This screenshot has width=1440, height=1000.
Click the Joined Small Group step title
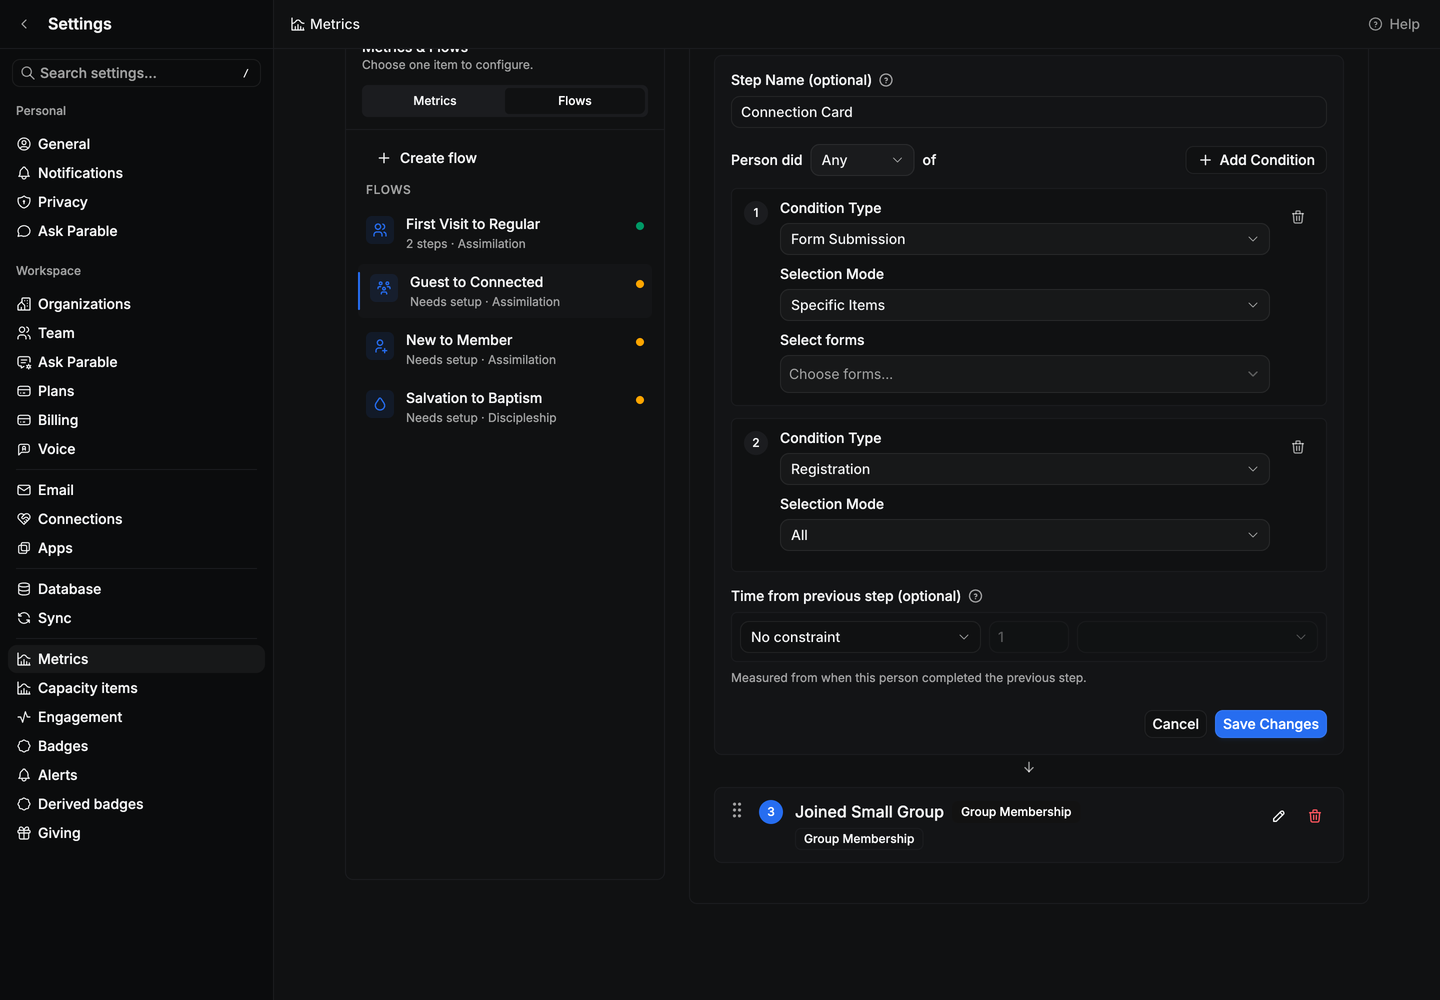pos(869,812)
